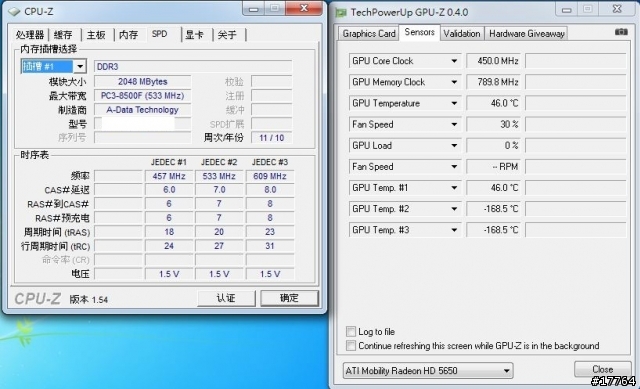Viewport: 640px width, 389px height.
Task: Click the tRC value 31 cell
Action: point(270,246)
